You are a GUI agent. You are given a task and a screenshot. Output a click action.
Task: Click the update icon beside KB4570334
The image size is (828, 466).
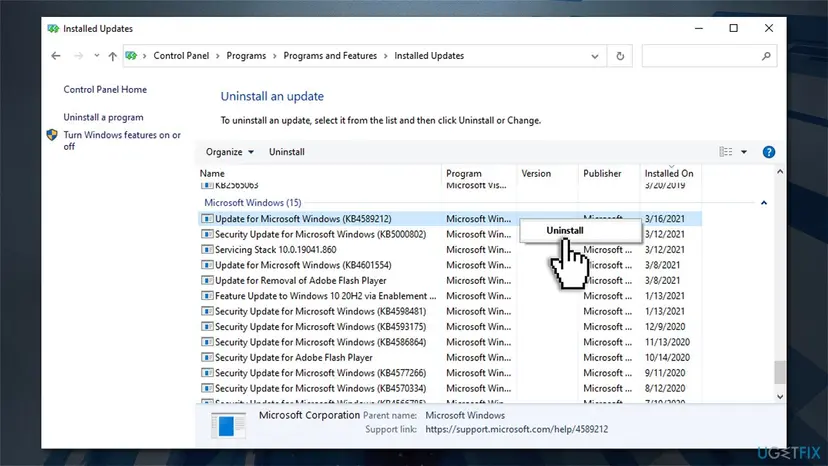pyautogui.click(x=207, y=388)
